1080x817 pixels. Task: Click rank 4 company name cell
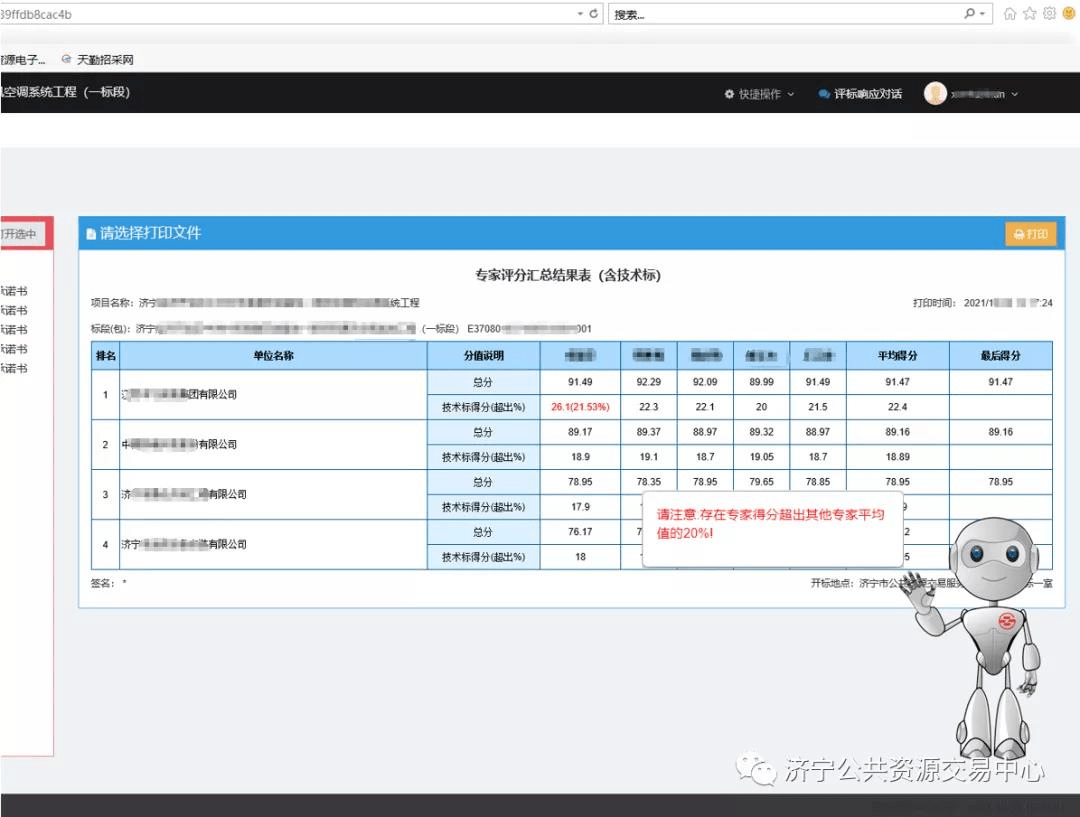273,544
